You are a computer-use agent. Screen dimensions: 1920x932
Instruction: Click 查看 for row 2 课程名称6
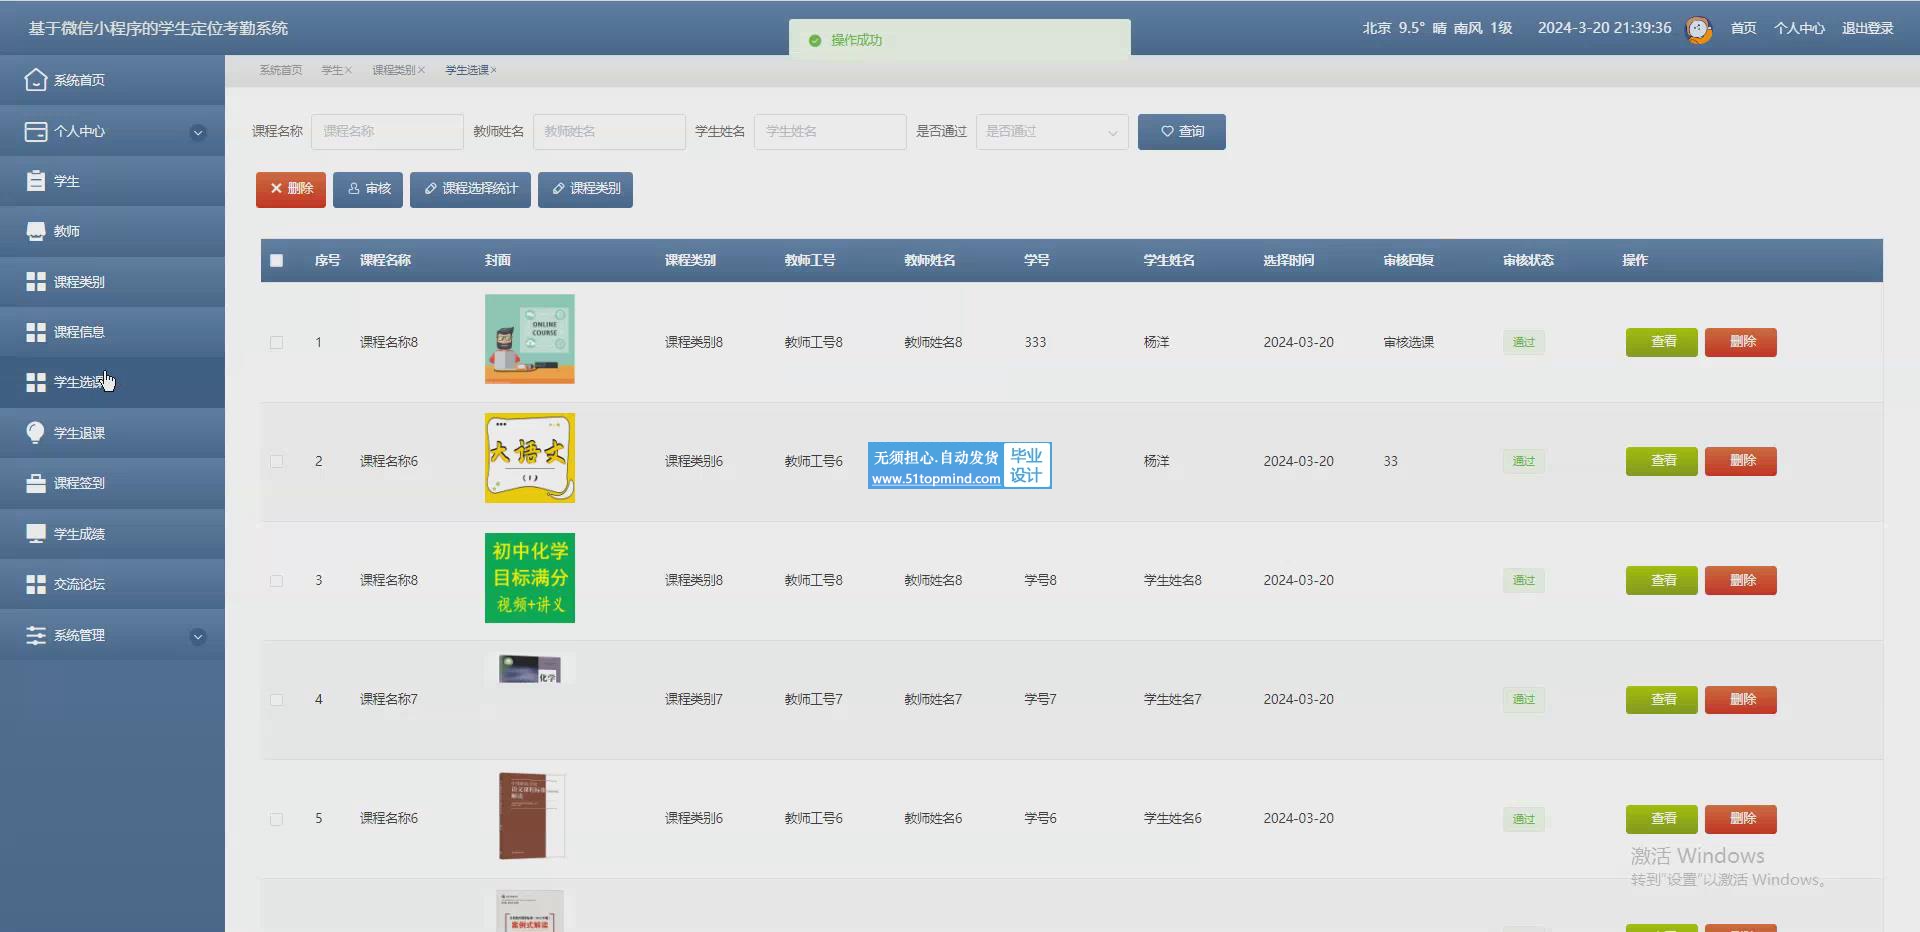(1662, 461)
